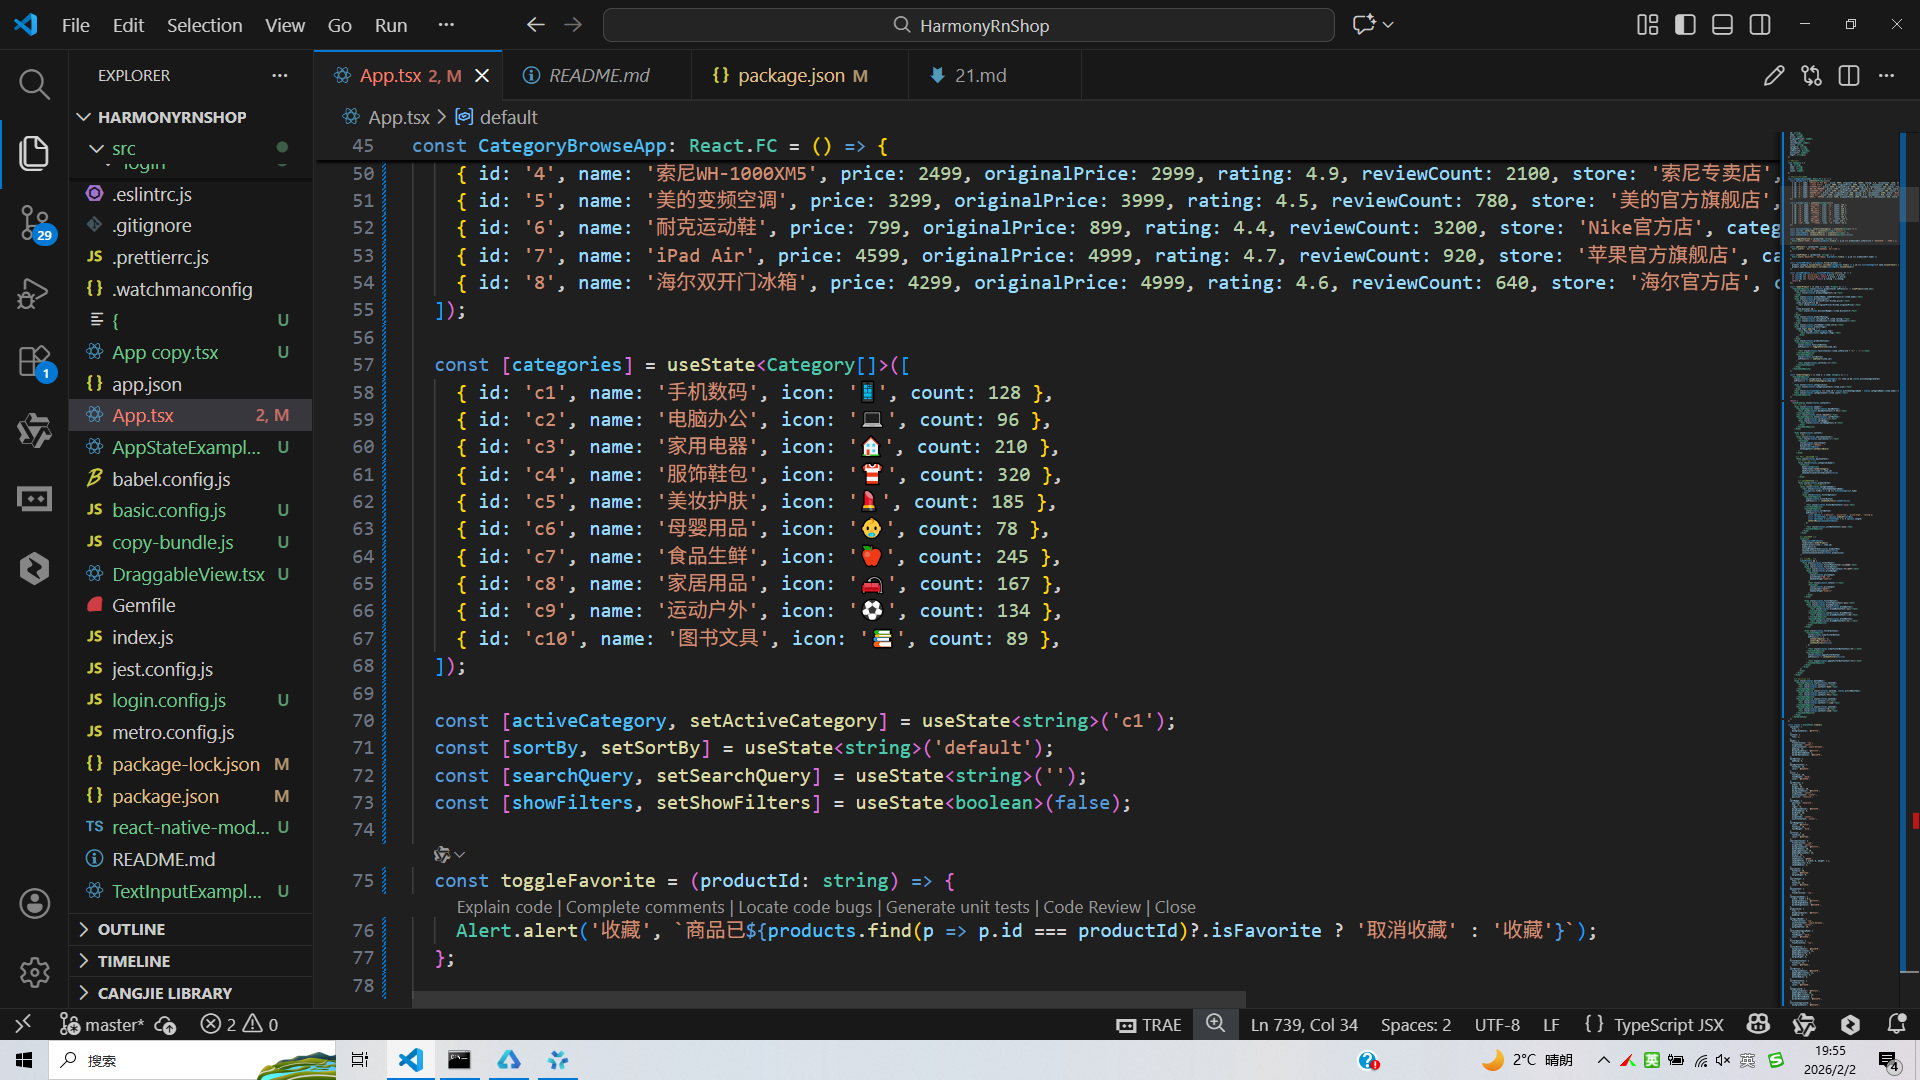The height and width of the screenshot is (1080, 1920).
Task: Expand the TIMELINE section
Action: tap(133, 961)
